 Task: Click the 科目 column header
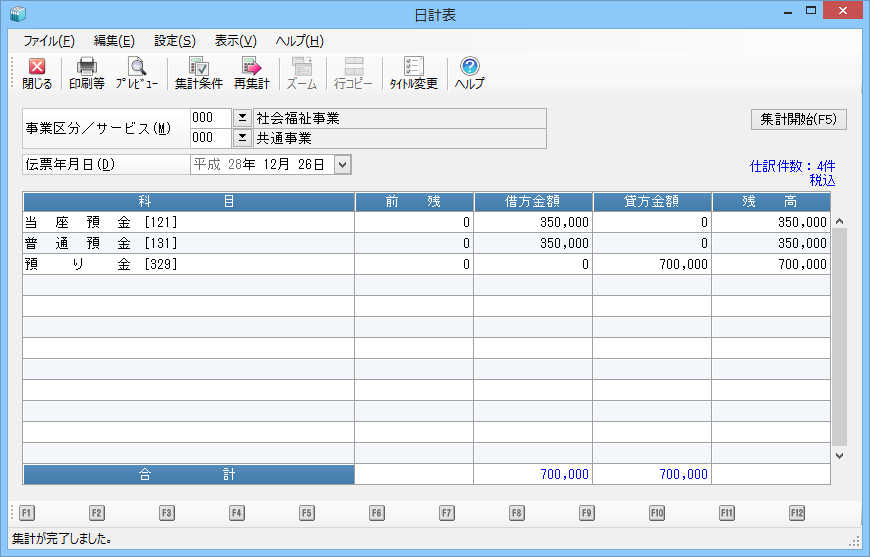(188, 201)
